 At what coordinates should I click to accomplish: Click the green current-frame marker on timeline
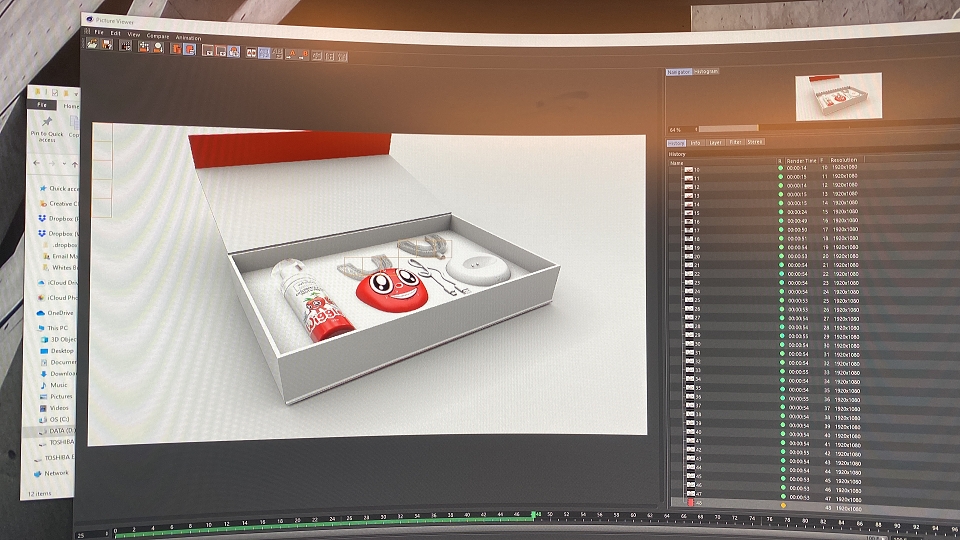(x=534, y=516)
